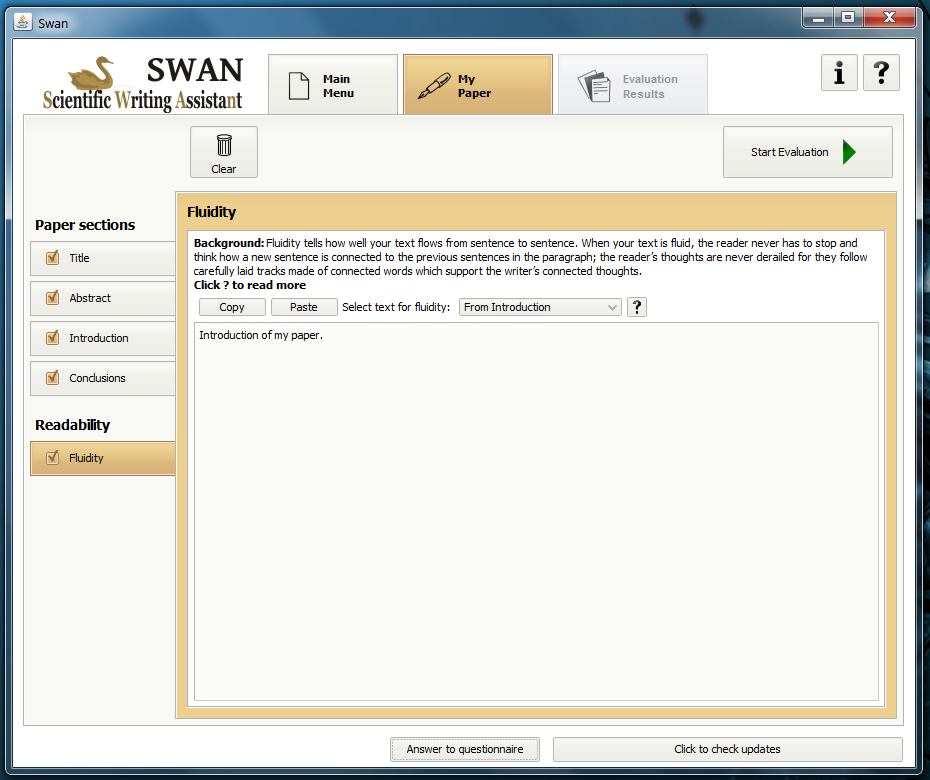Click the Paste button
Screen dimensions: 930x780
coord(304,307)
